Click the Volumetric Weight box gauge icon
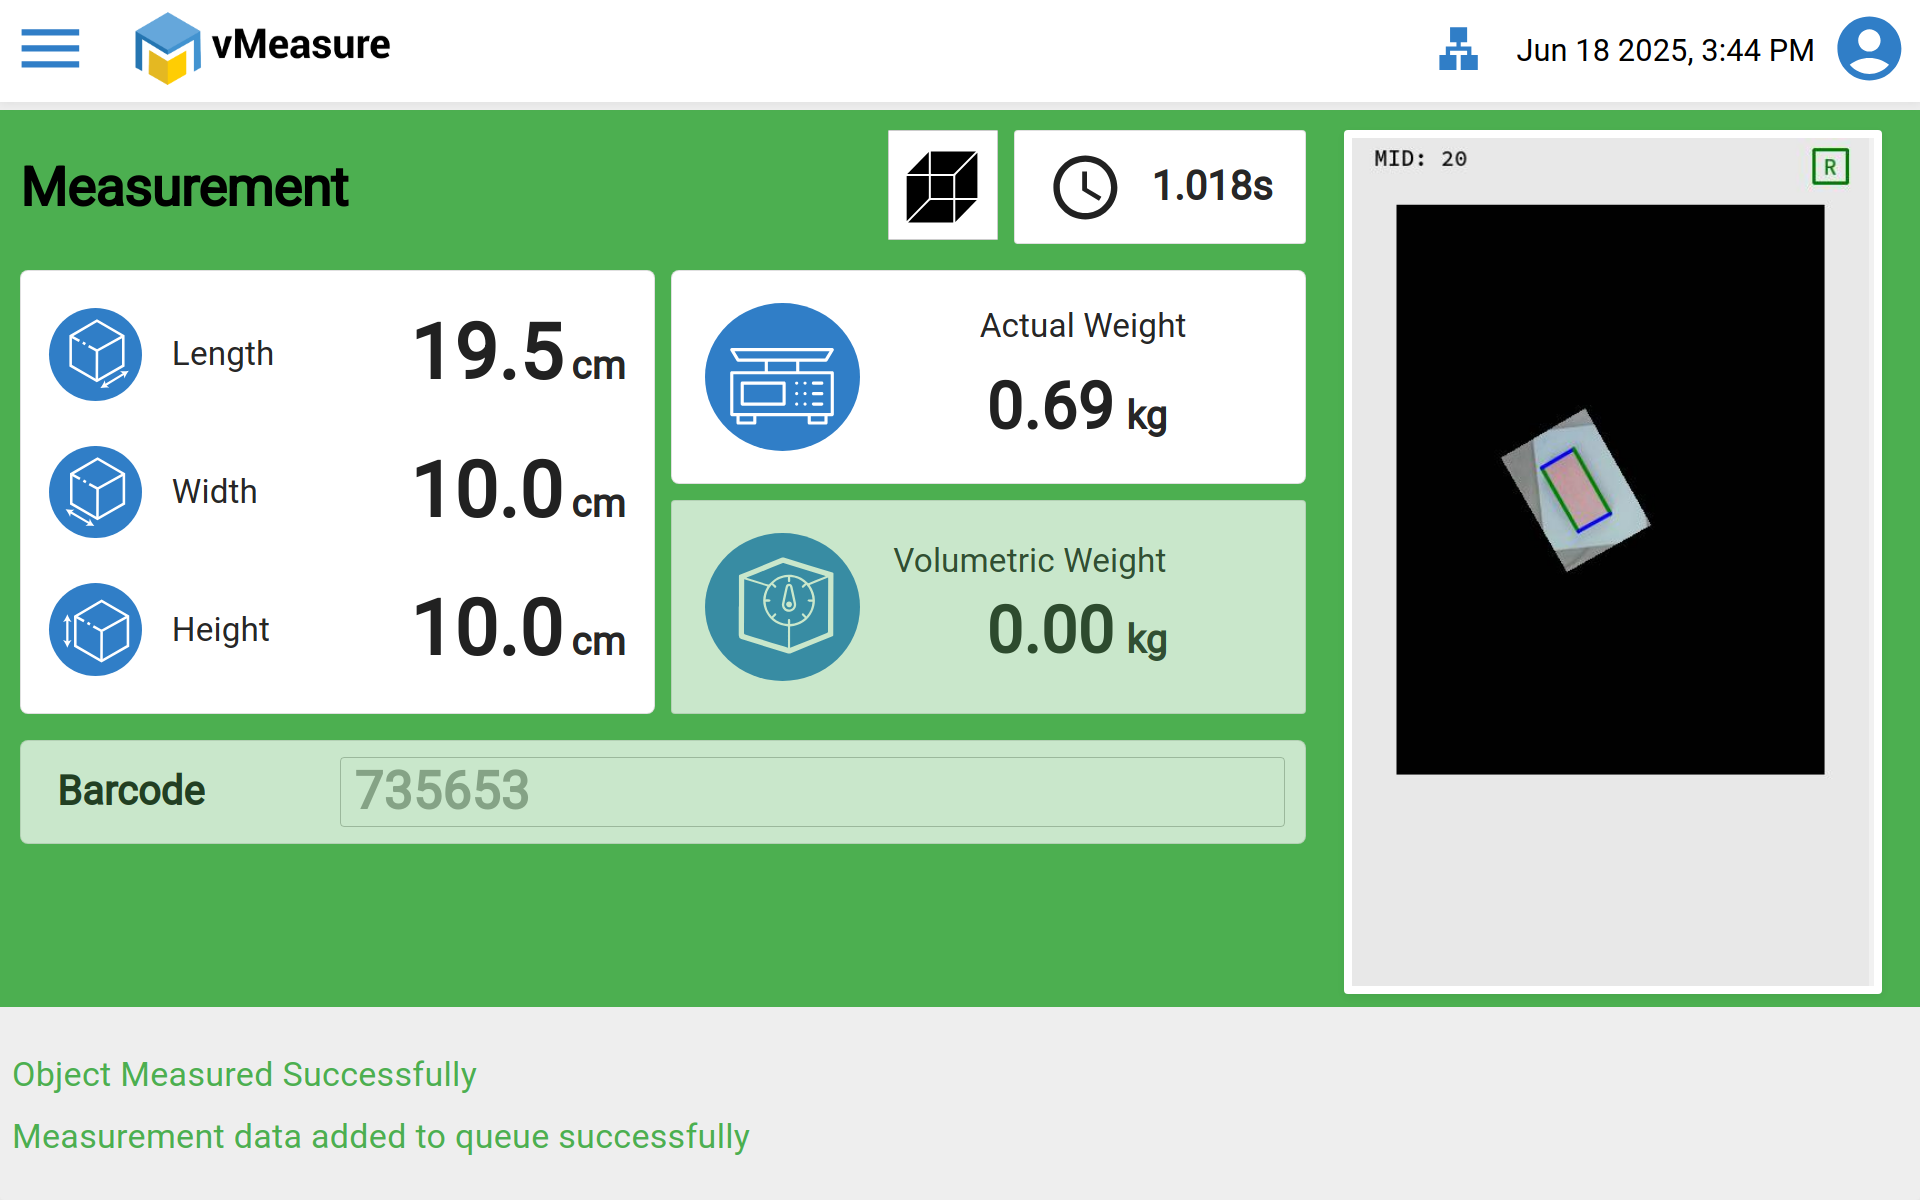Image resolution: width=1920 pixels, height=1200 pixels. point(782,607)
